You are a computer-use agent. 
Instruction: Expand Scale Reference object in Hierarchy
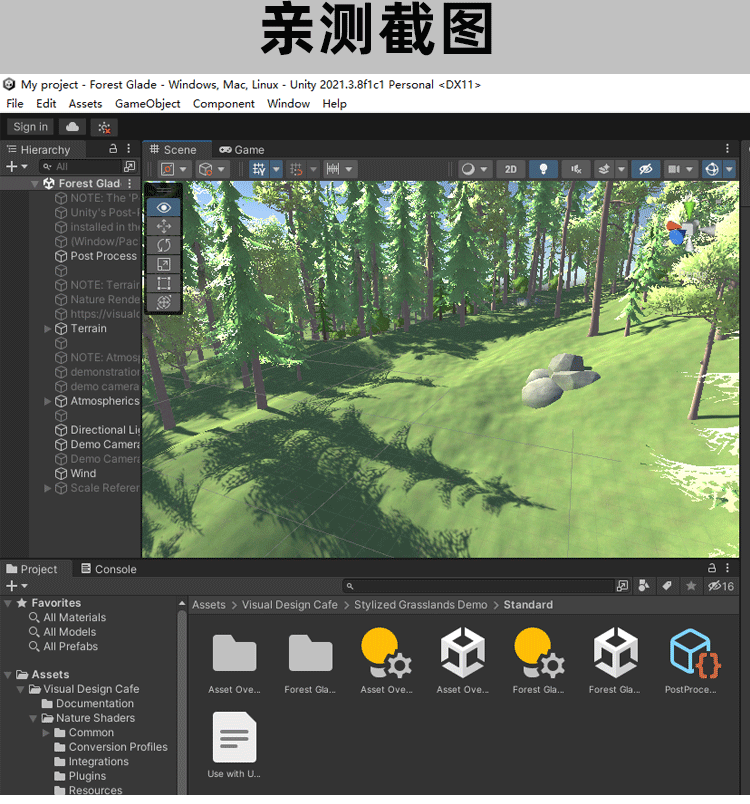(48, 488)
